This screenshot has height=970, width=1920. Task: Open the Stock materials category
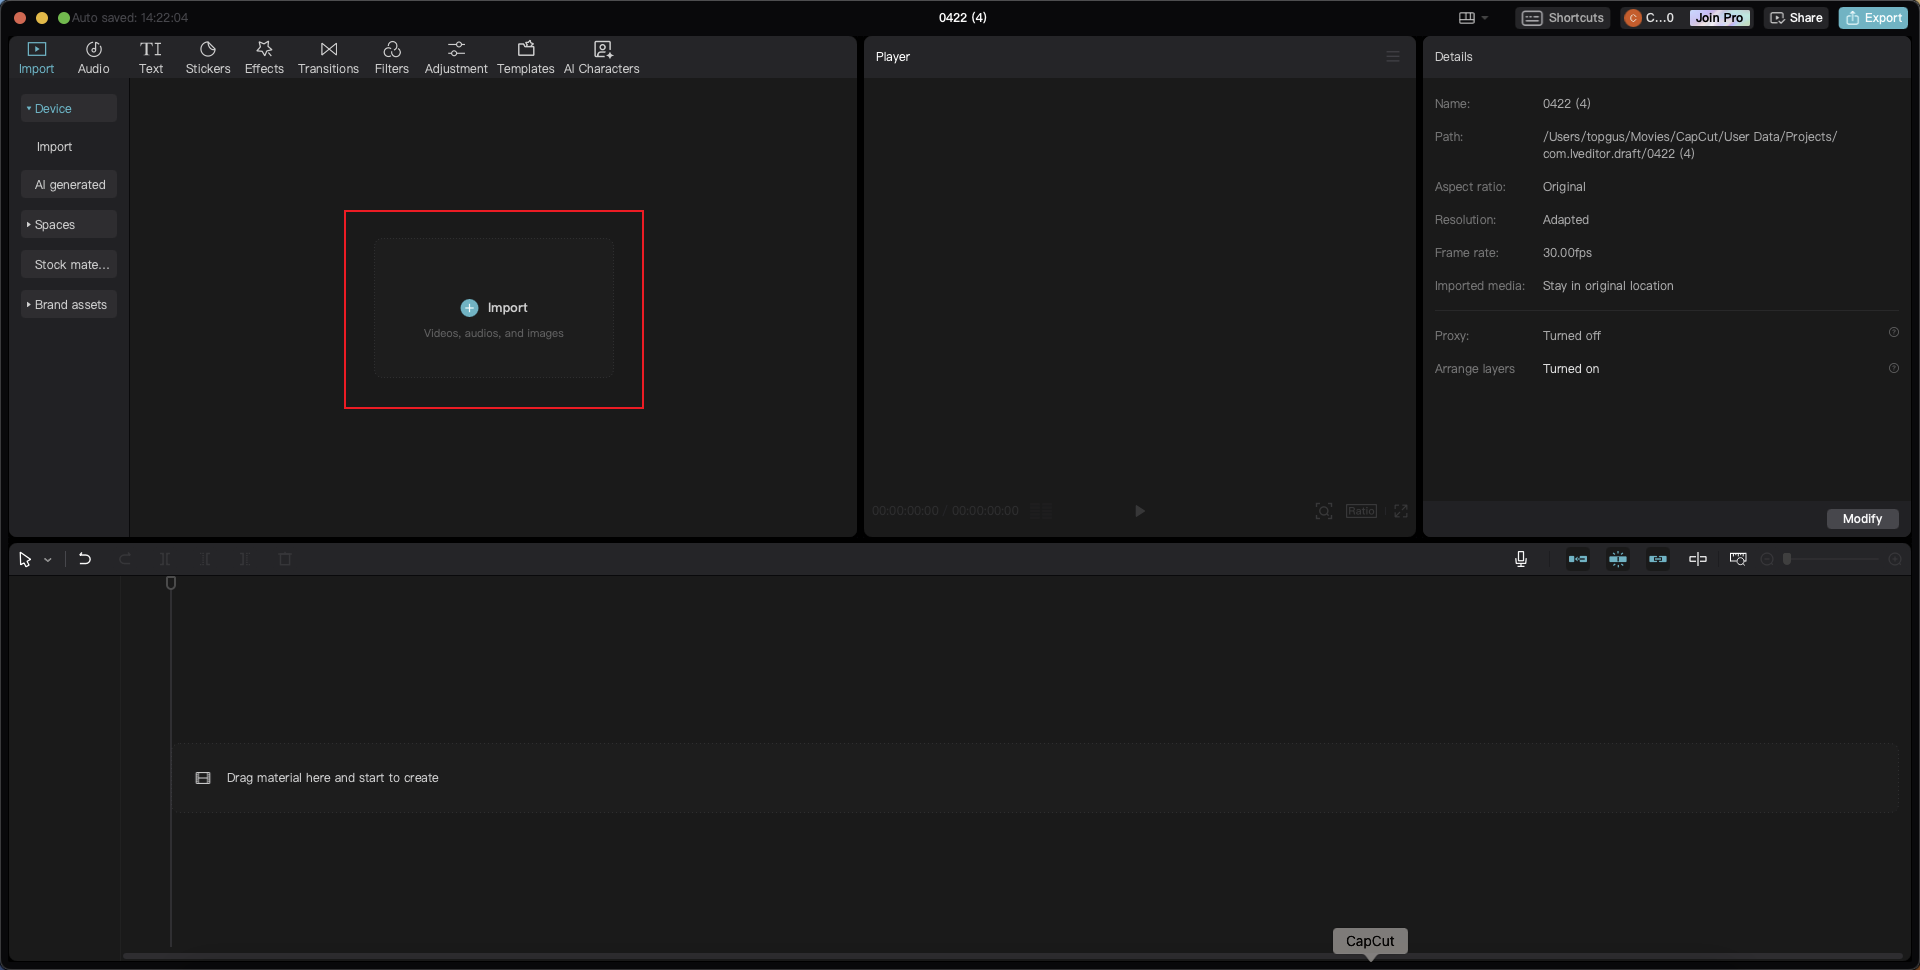(69, 264)
